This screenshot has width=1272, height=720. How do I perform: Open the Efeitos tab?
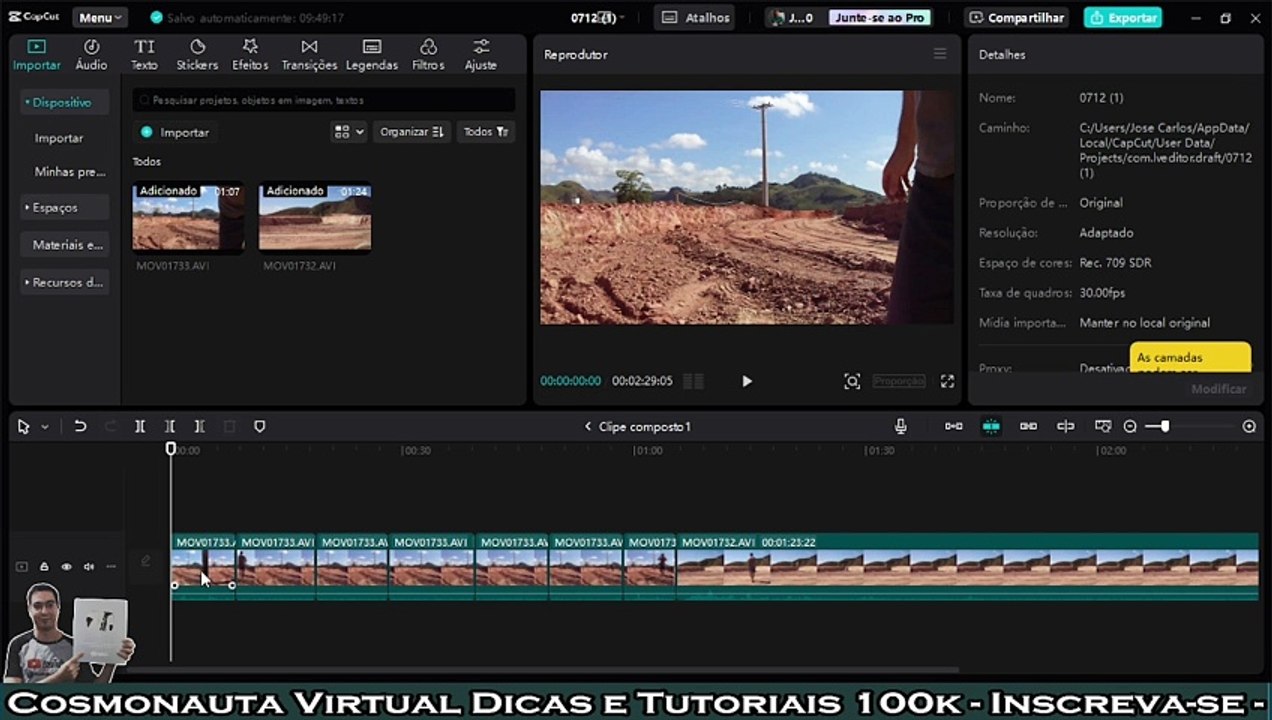tap(250, 54)
